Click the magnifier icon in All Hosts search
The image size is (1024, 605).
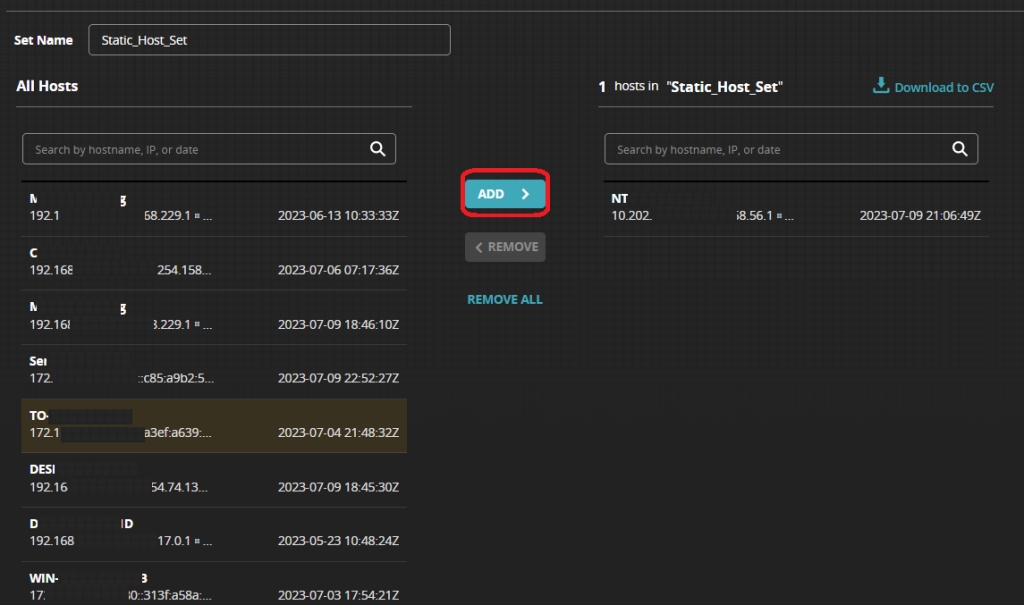[377, 149]
